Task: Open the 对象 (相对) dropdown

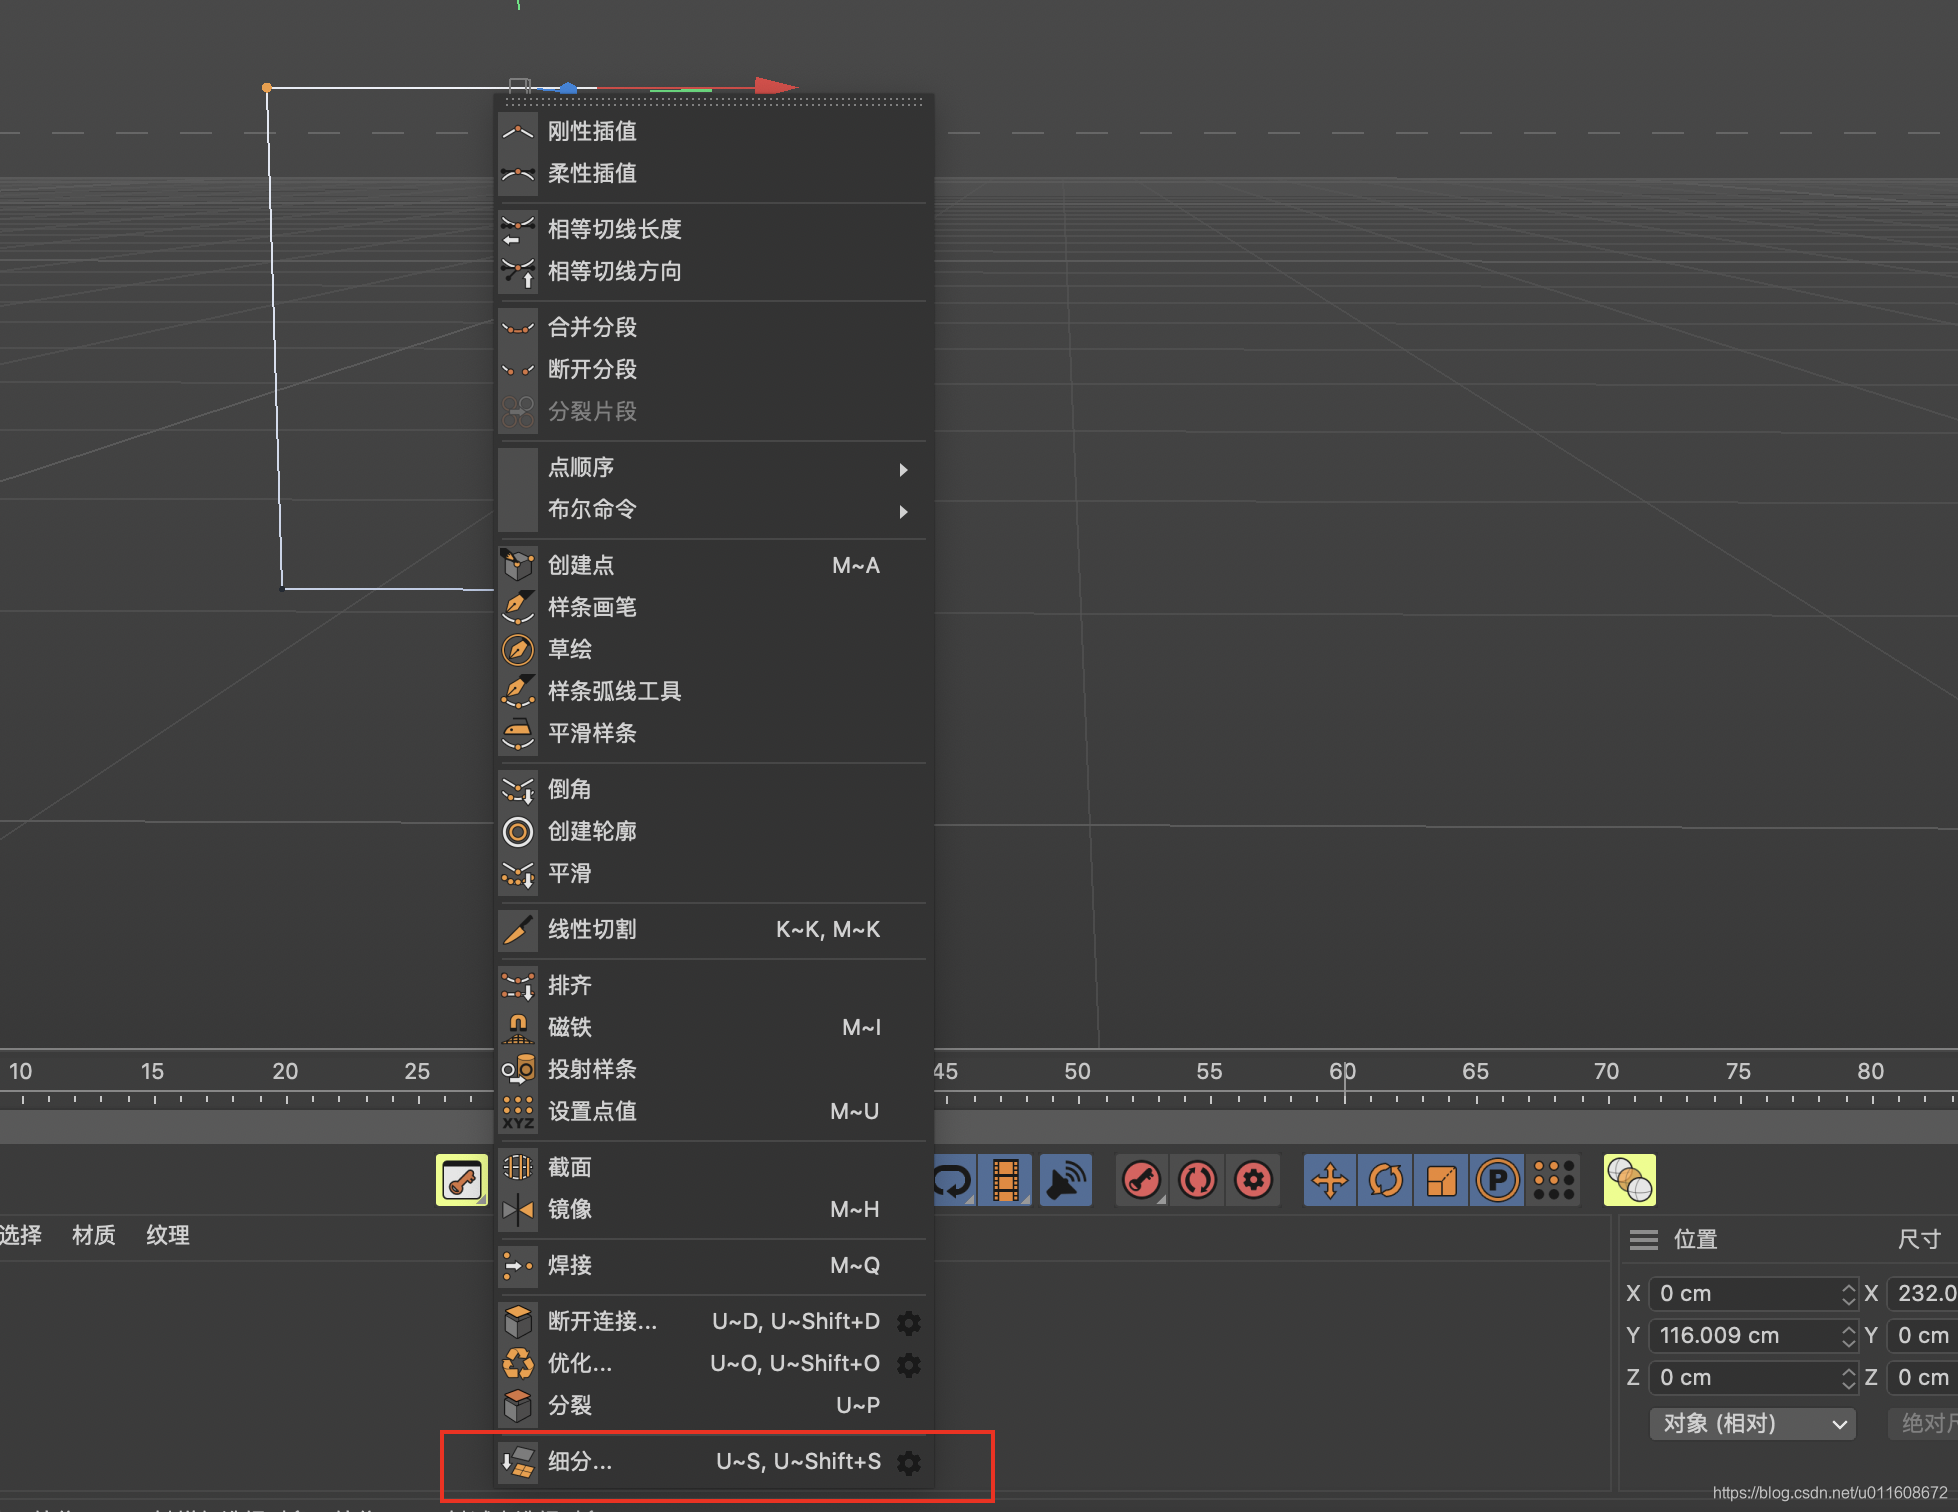Action: pyautogui.click(x=1753, y=1423)
